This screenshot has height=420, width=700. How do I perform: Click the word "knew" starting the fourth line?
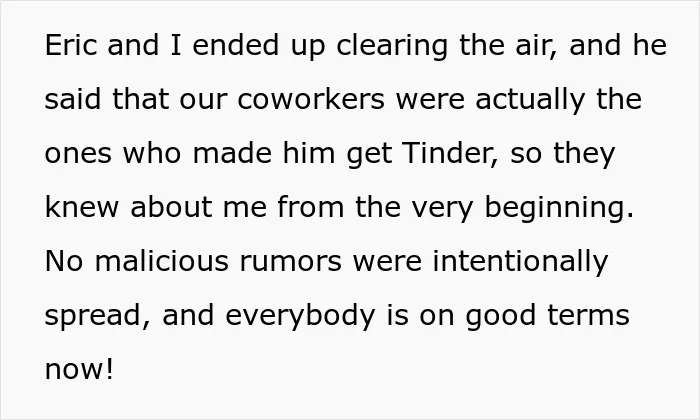82,207
